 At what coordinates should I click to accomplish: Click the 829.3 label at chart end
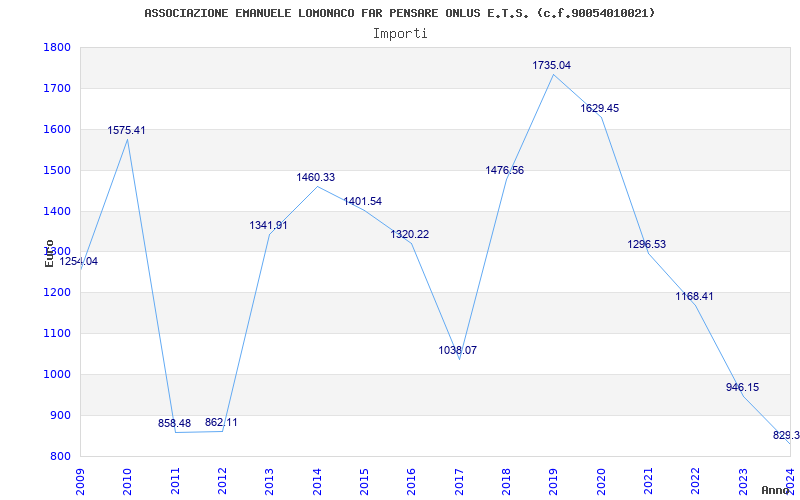786,436
